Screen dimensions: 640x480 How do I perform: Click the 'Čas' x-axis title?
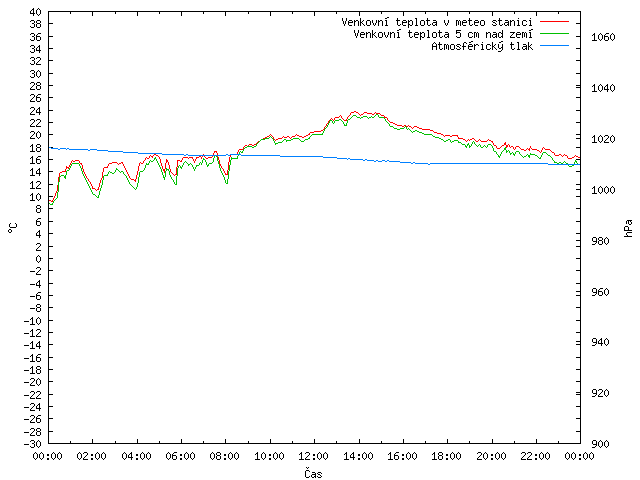pos(313,473)
